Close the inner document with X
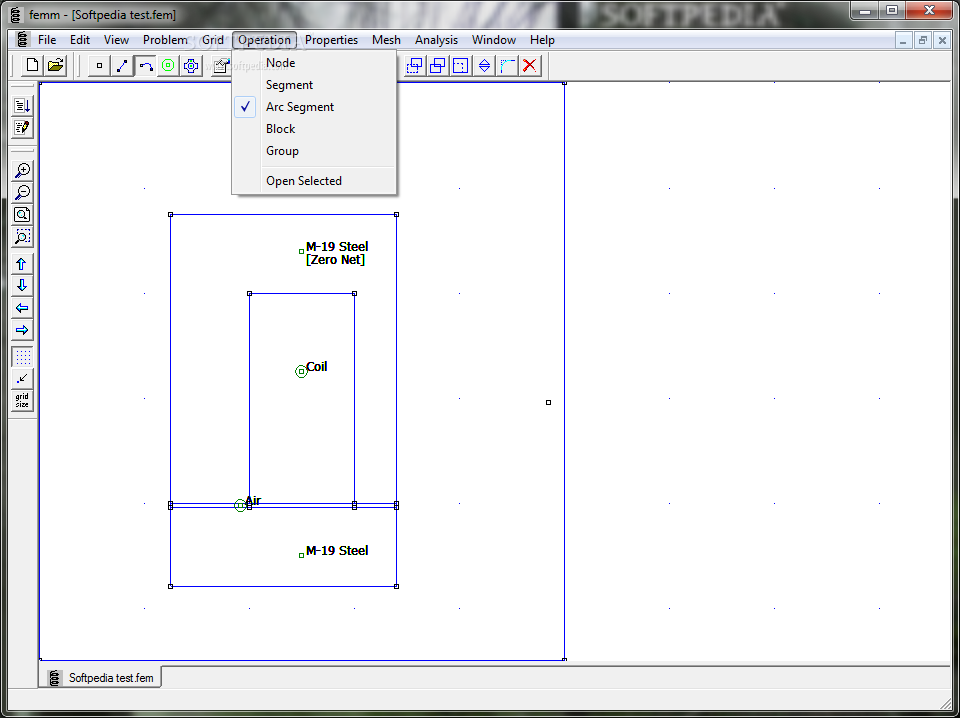The height and width of the screenshot is (718, 960). 942,40
